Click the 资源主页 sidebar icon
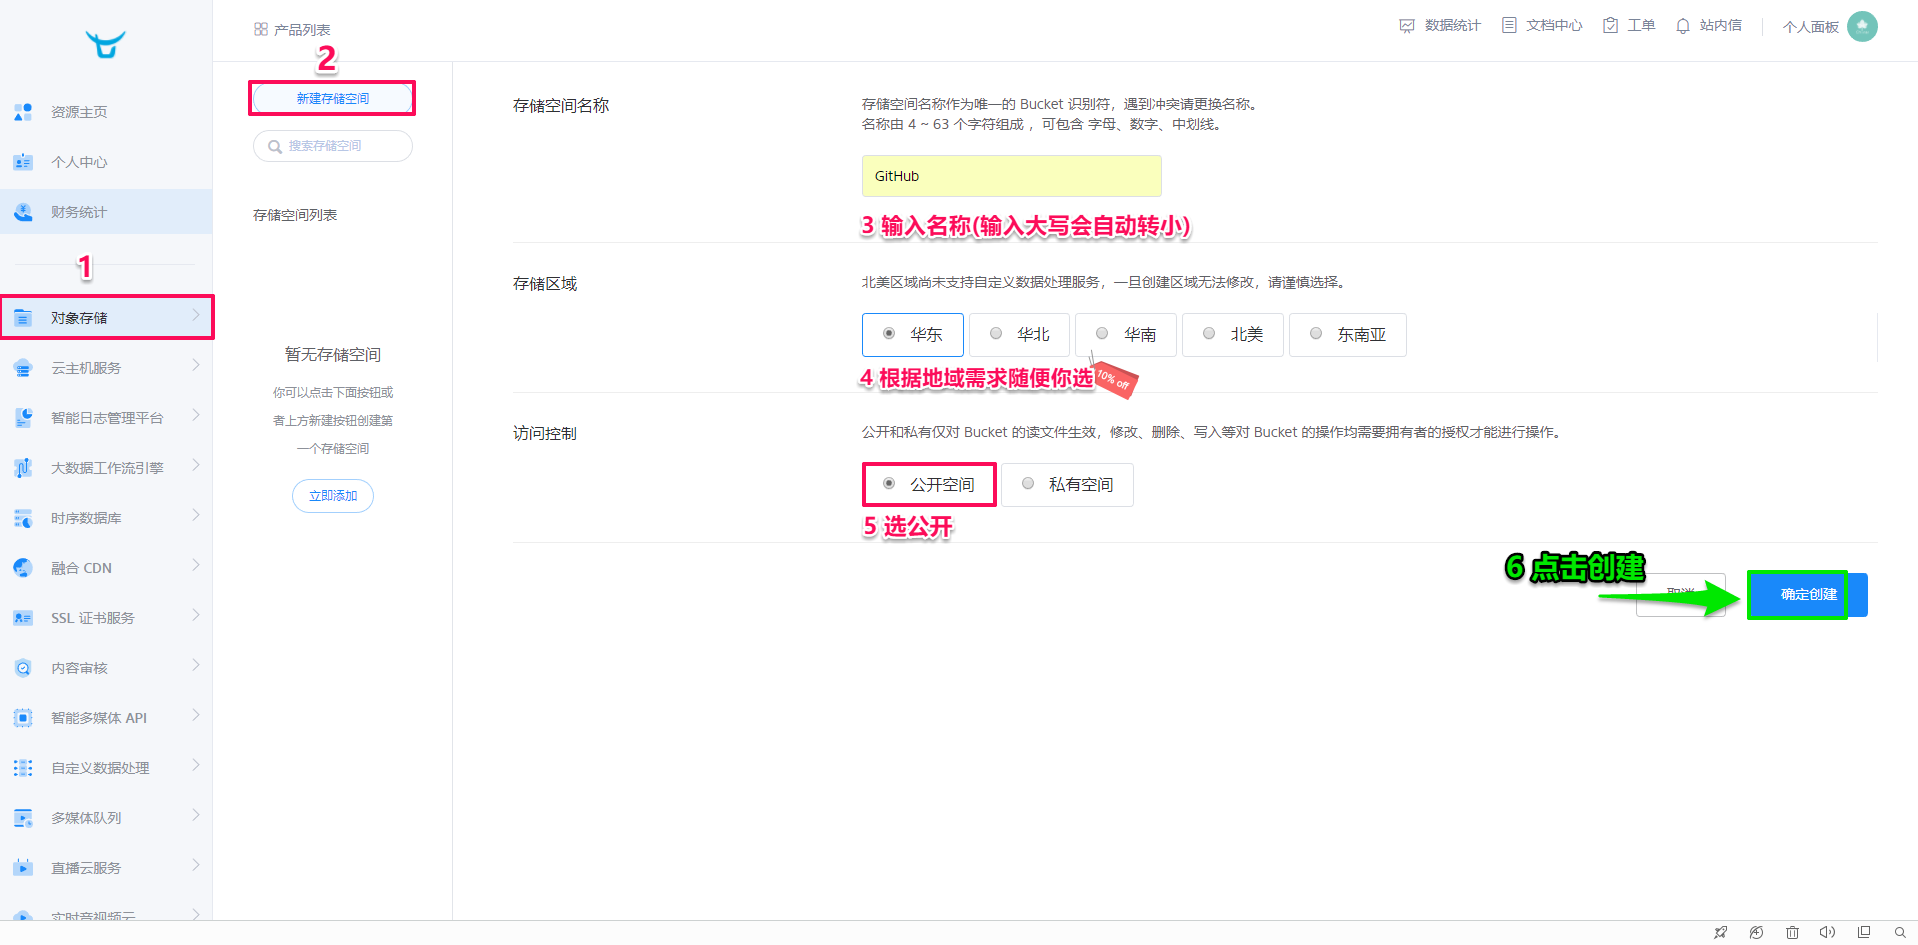 [23, 112]
